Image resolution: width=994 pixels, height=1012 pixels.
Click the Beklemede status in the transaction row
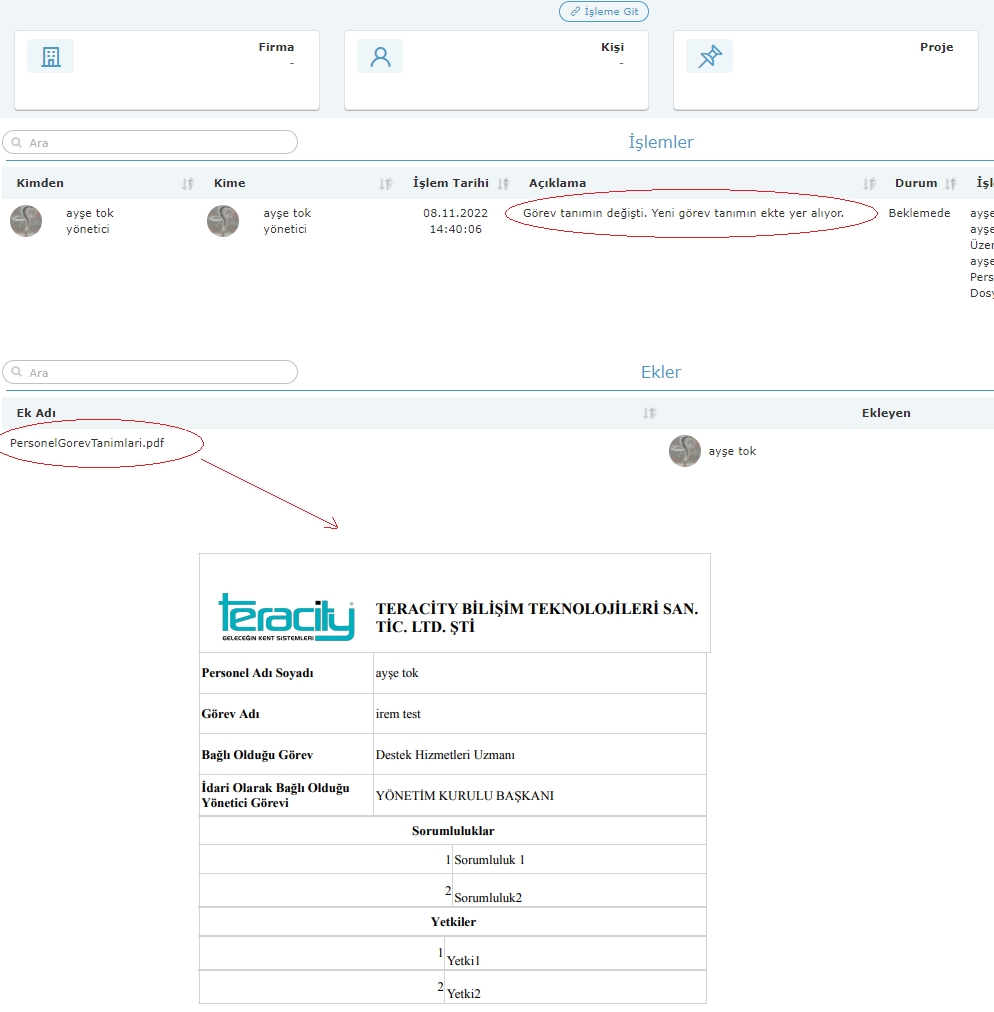coord(919,213)
